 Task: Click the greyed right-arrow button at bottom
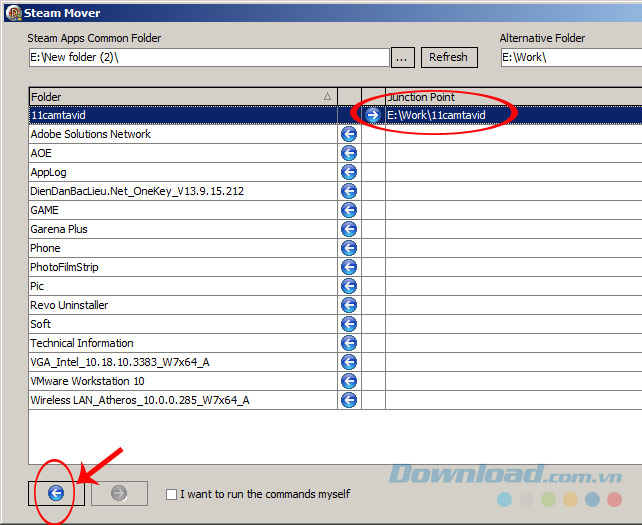tap(119, 493)
